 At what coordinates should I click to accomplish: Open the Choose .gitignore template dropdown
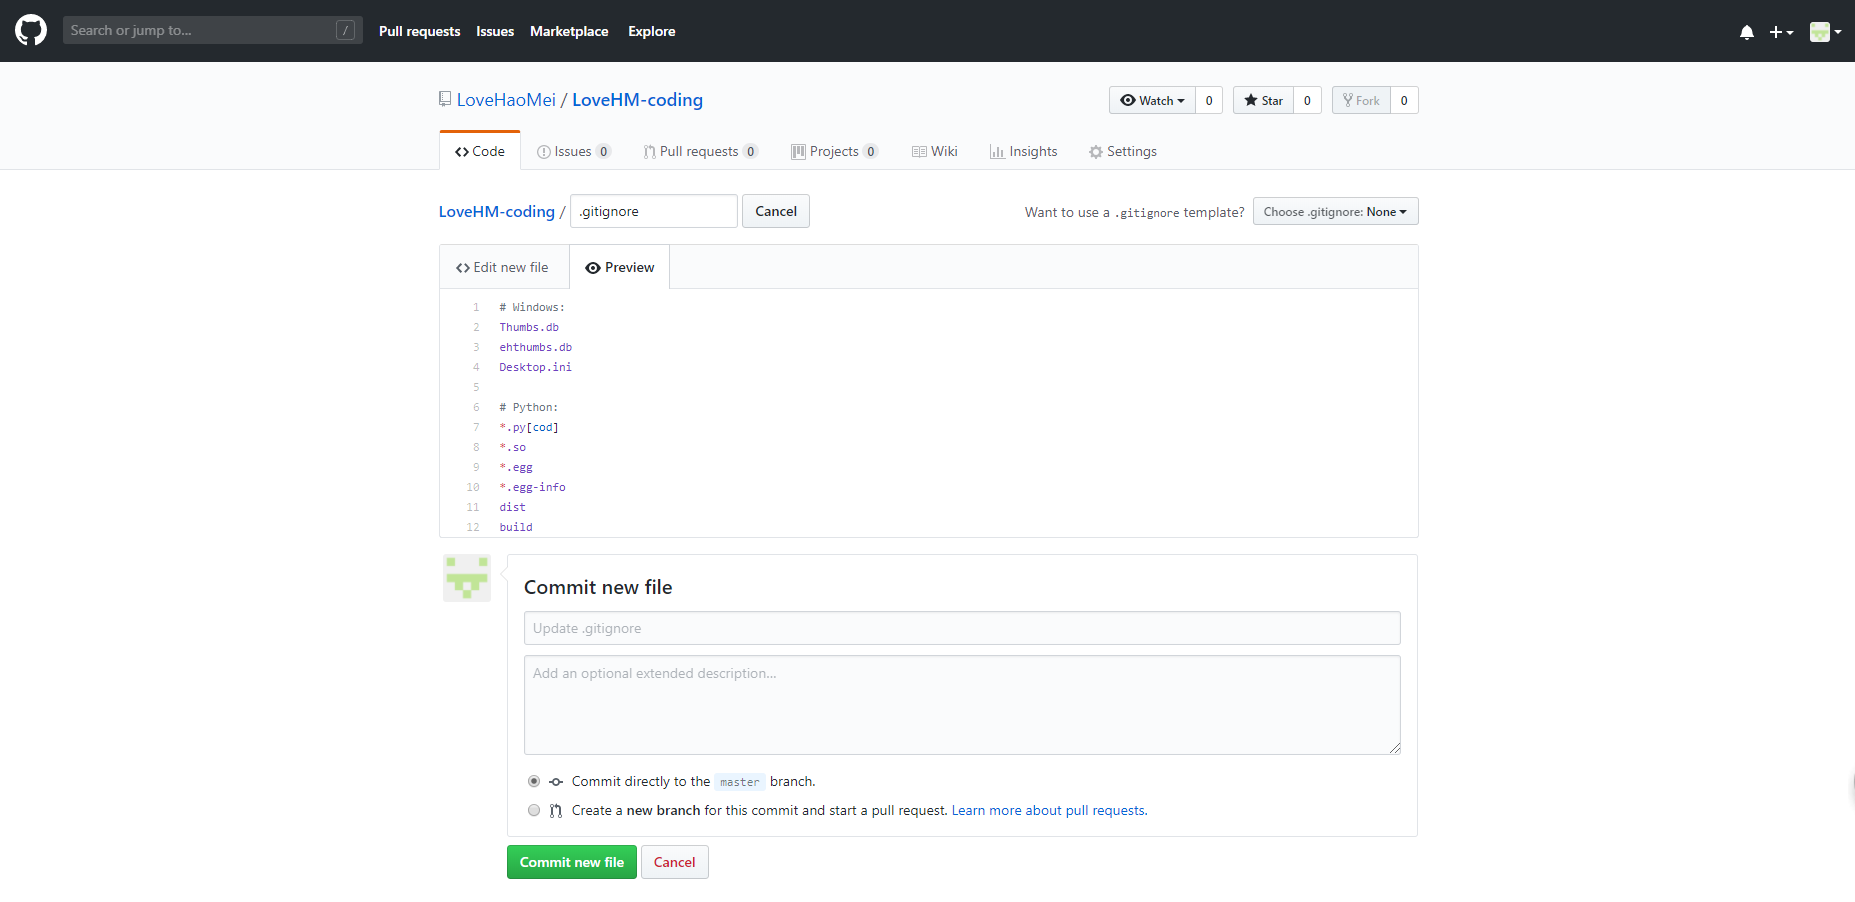click(x=1335, y=211)
